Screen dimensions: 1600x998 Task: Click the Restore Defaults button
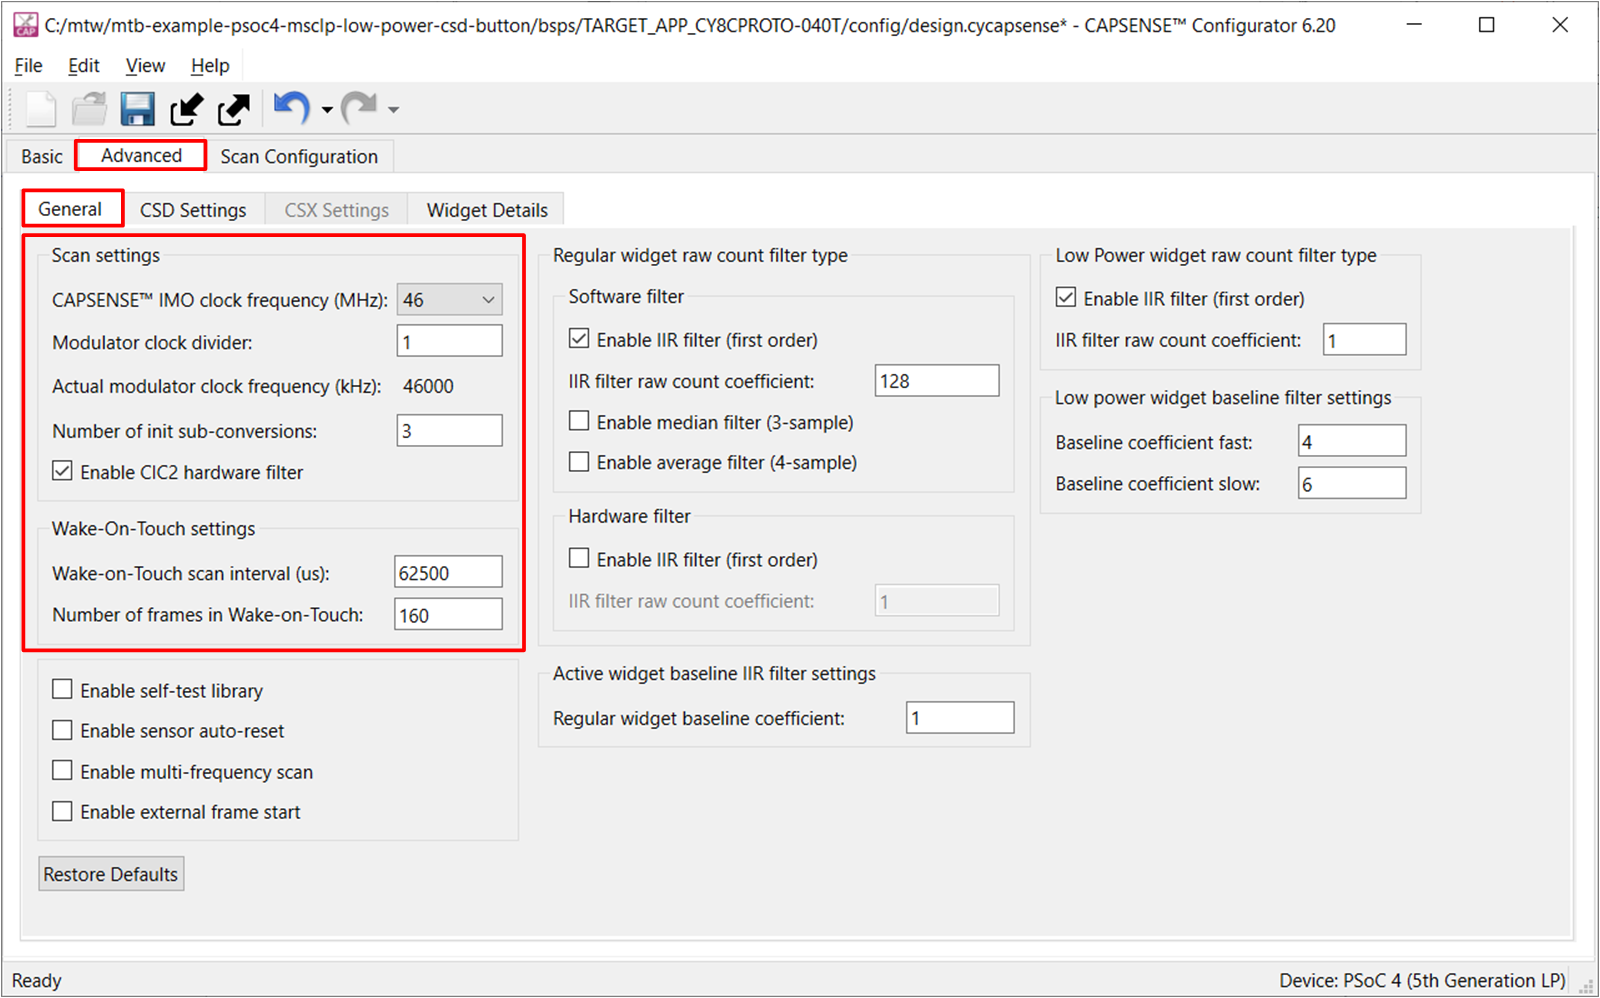(x=111, y=874)
